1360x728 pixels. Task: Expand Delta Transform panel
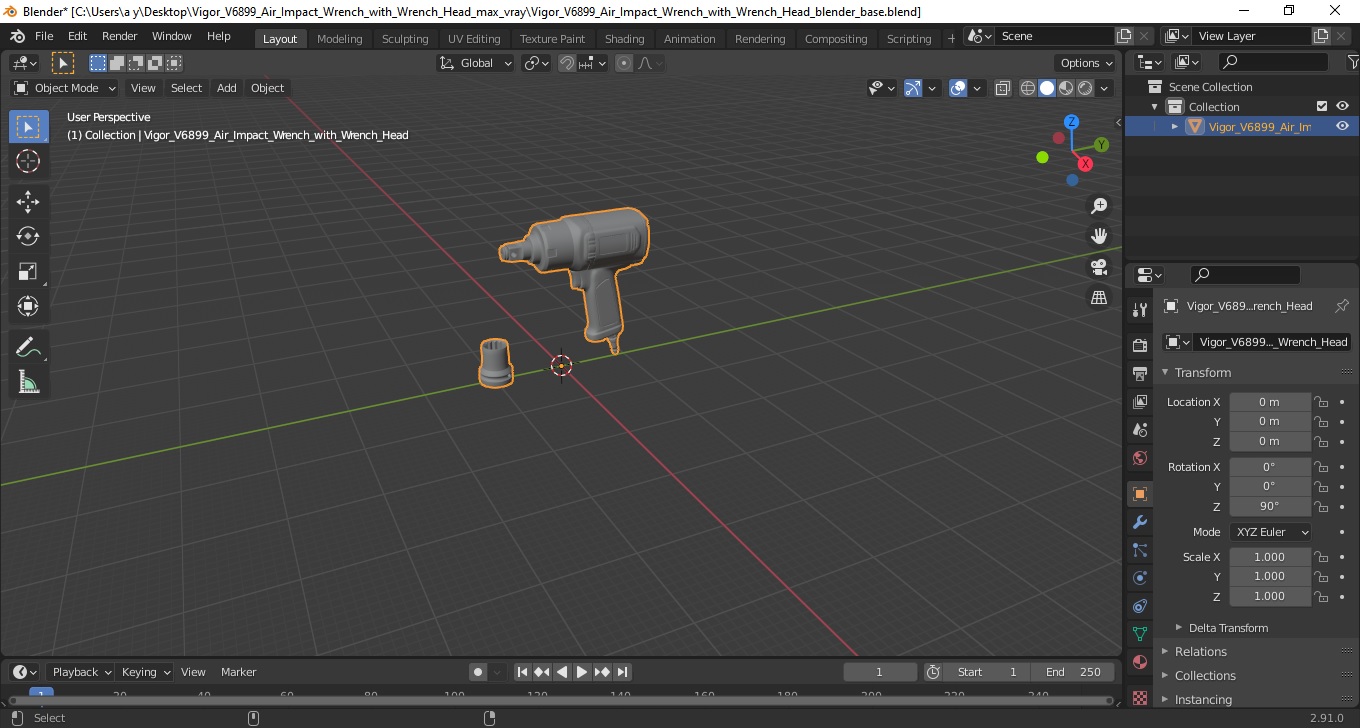pos(1228,628)
